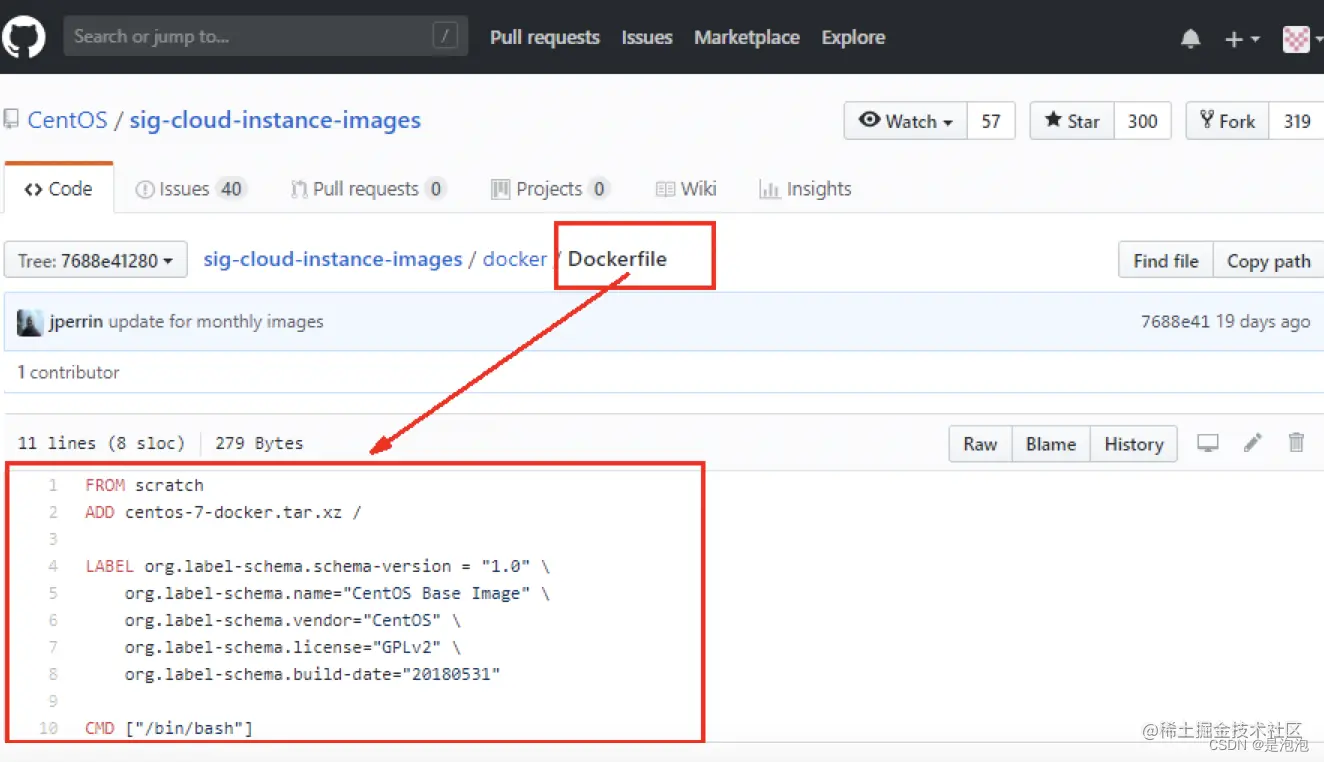Click the 1 contributor label
The width and height of the screenshot is (1324, 762).
[68, 372]
